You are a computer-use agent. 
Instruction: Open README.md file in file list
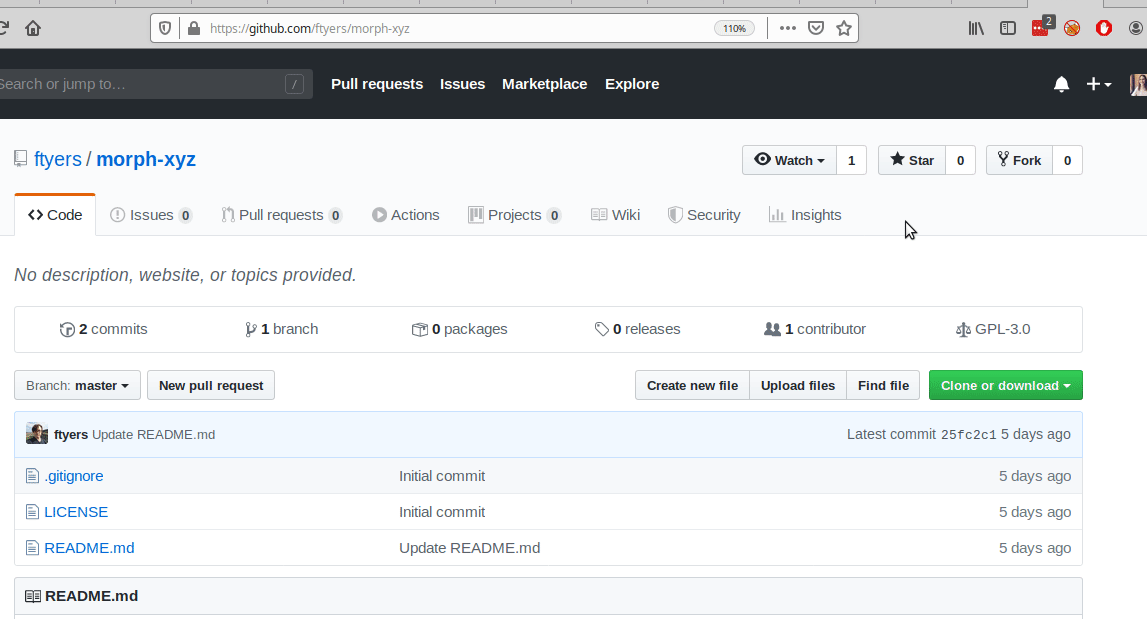click(x=89, y=548)
